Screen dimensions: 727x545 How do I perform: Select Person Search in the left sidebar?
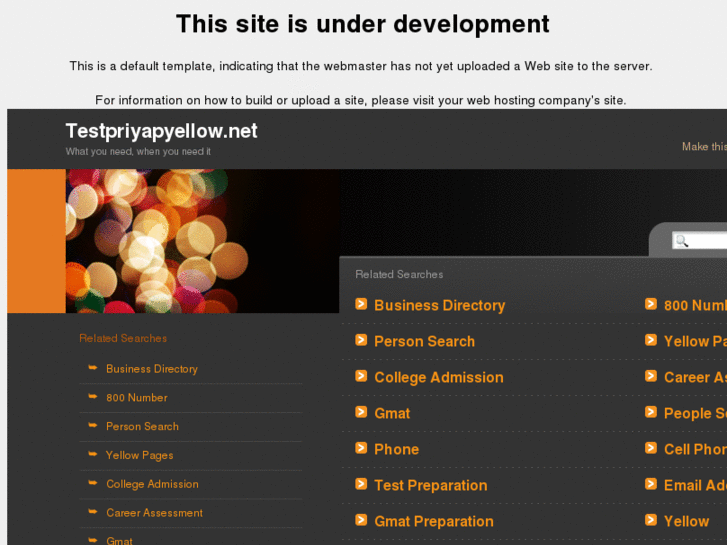click(142, 426)
